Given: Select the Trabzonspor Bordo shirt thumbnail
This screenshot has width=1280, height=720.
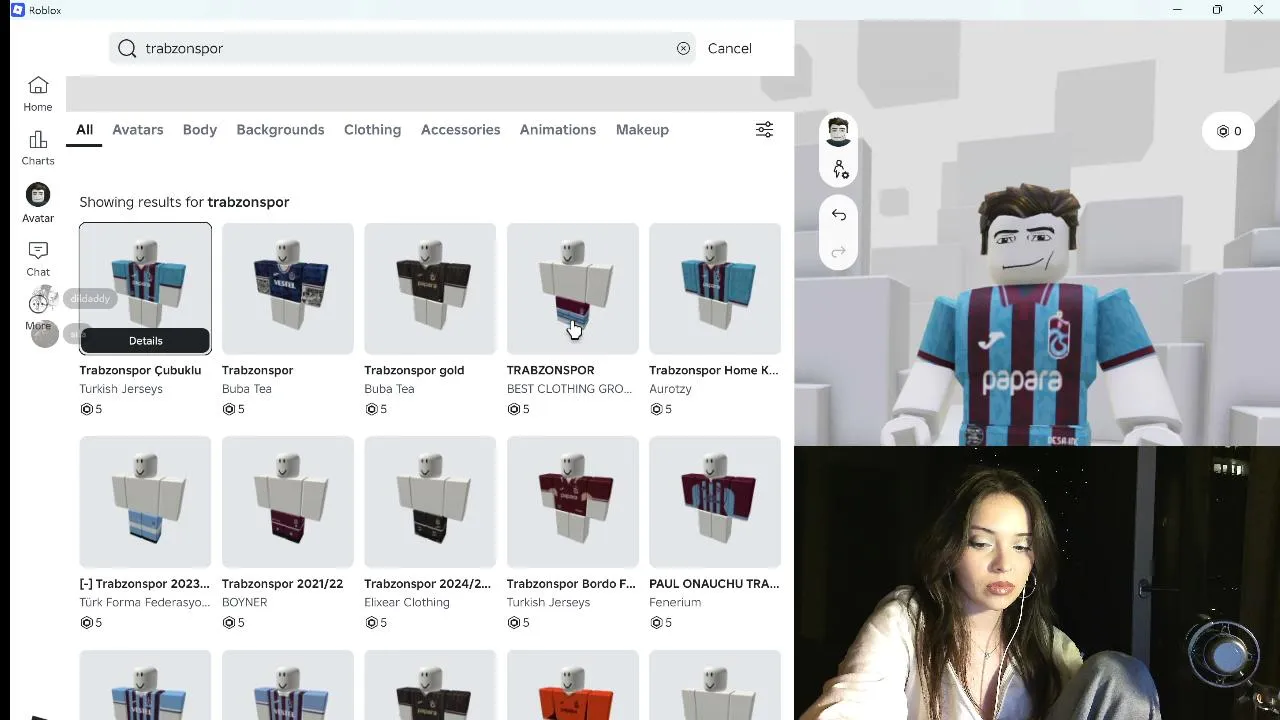Looking at the screenshot, I should pyautogui.click(x=572, y=502).
